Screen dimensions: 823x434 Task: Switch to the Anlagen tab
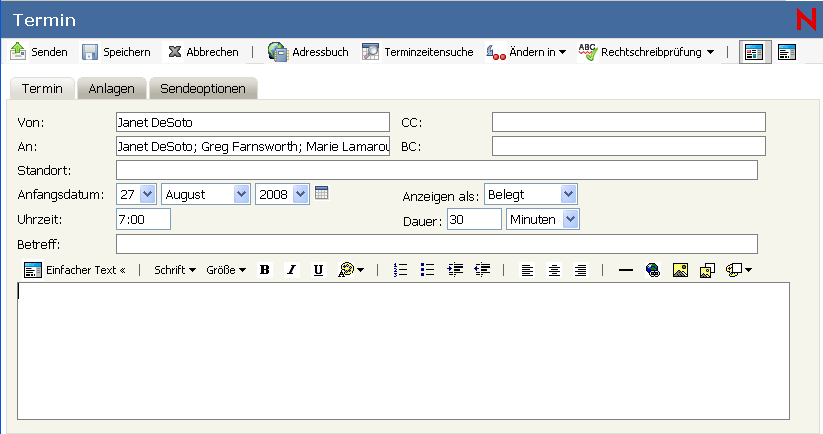coord(111,89)
